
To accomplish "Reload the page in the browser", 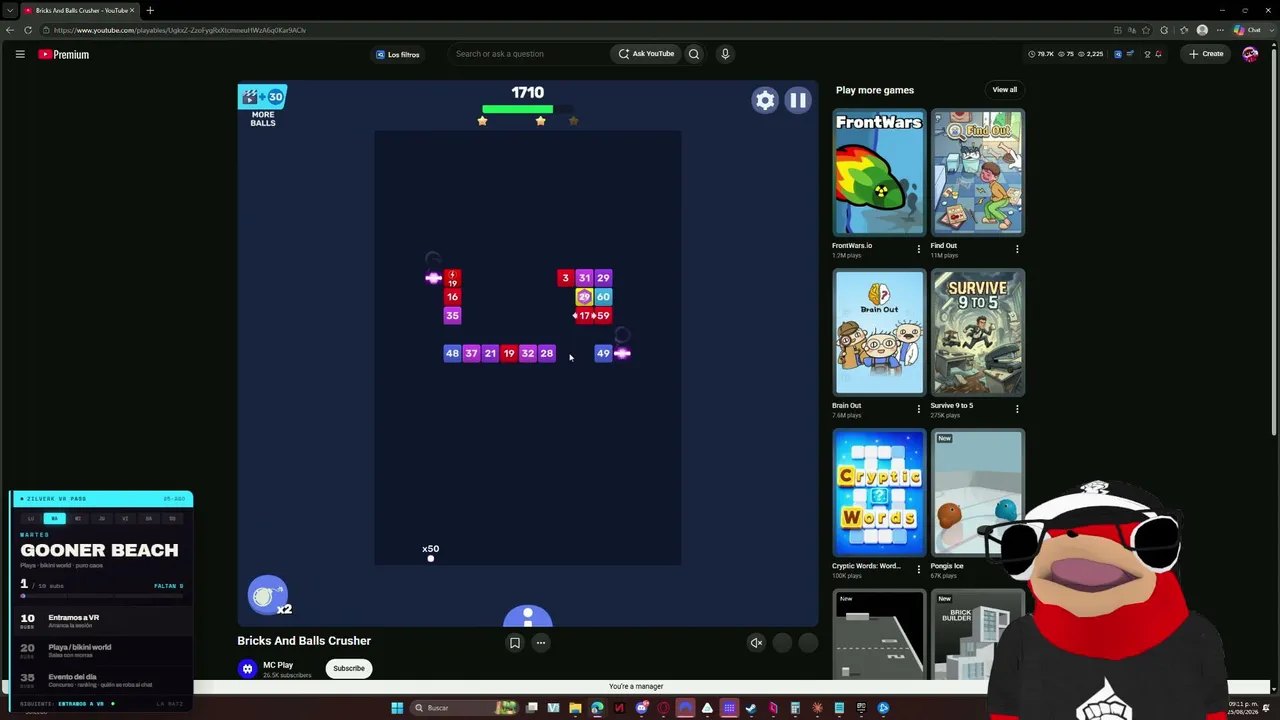I will [28, 30].
